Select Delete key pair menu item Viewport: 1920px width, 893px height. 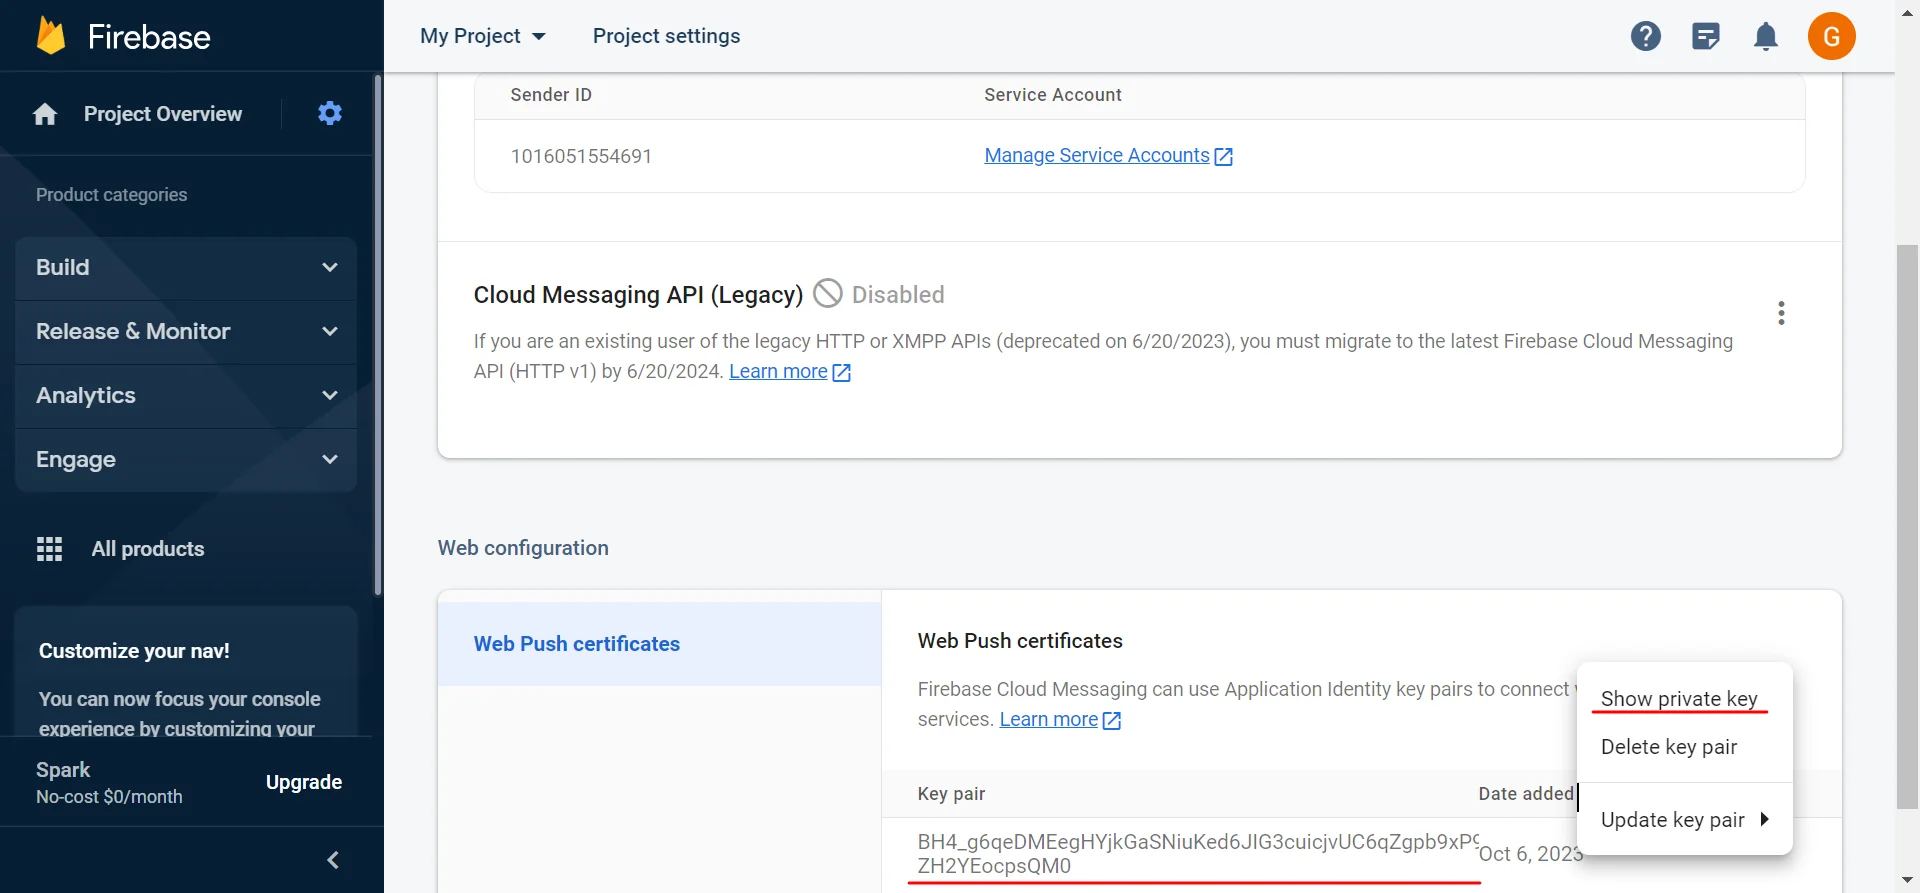point(1684,747)
